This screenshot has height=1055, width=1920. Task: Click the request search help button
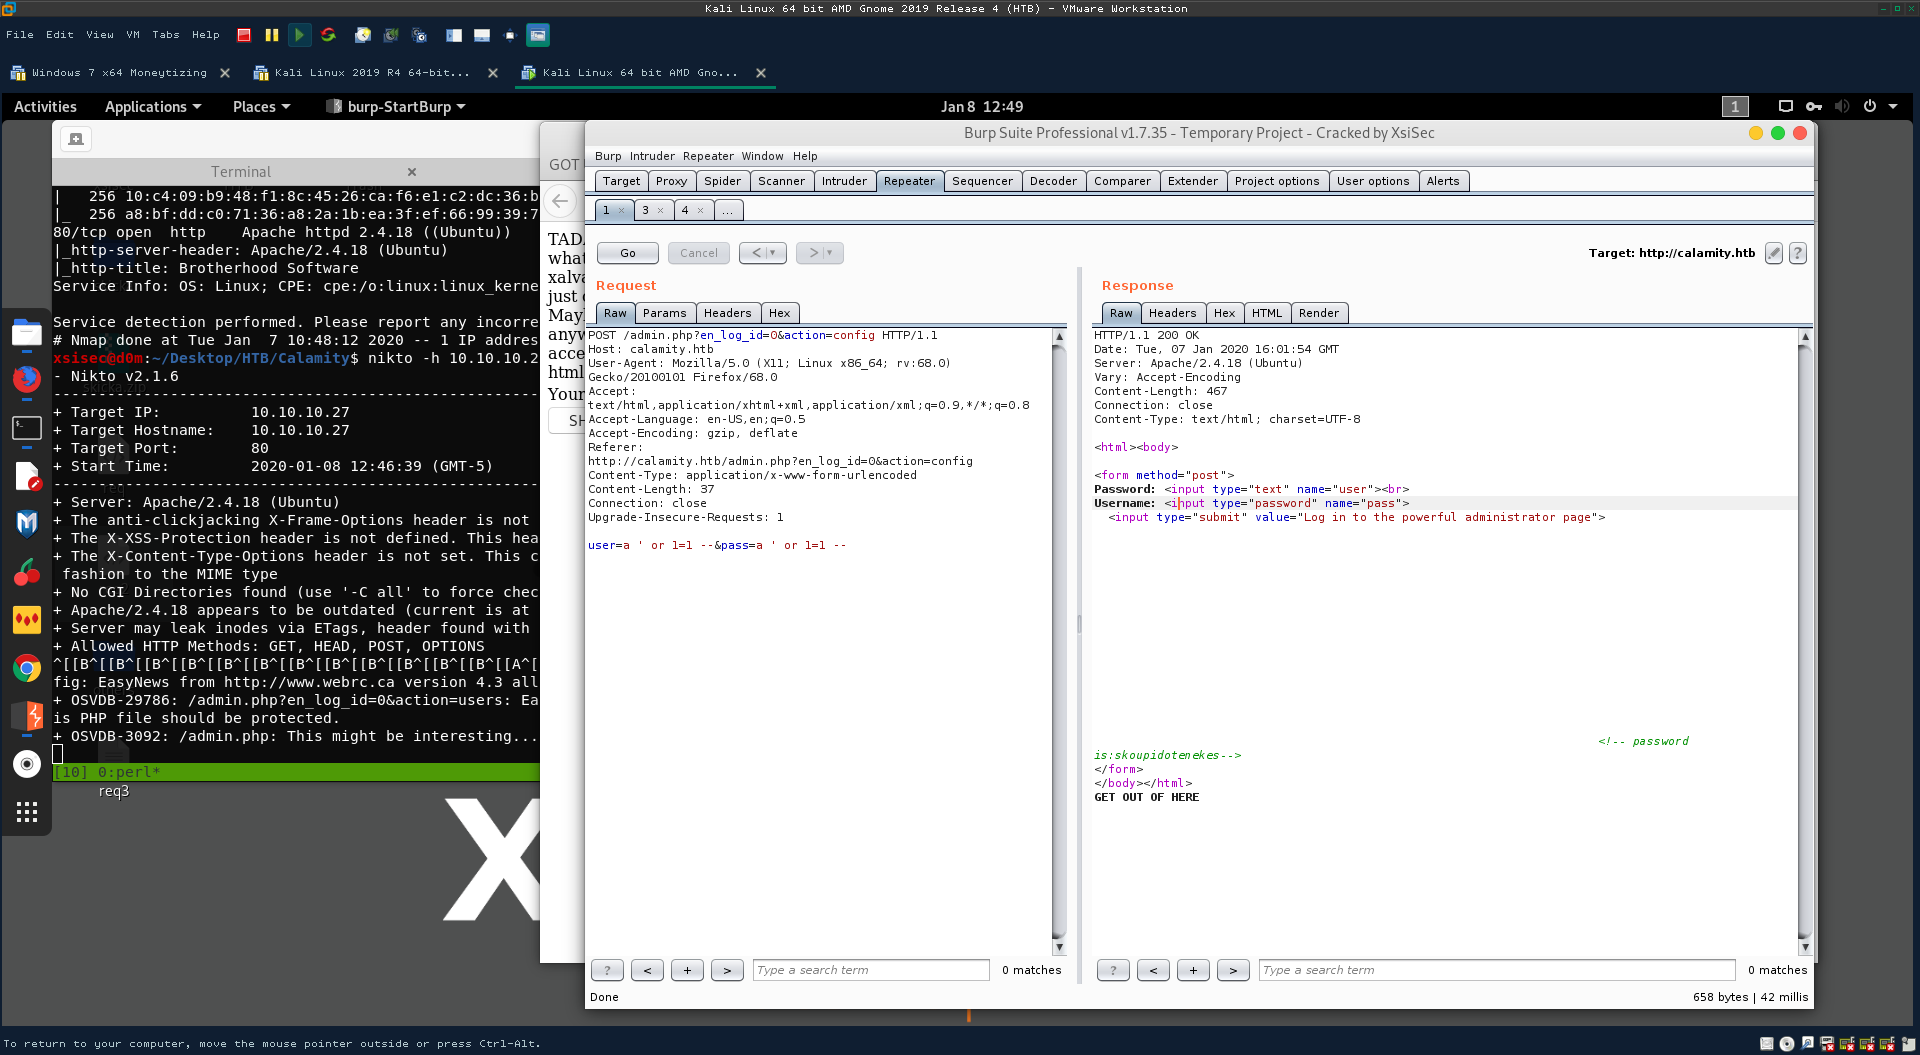(607, 970)
